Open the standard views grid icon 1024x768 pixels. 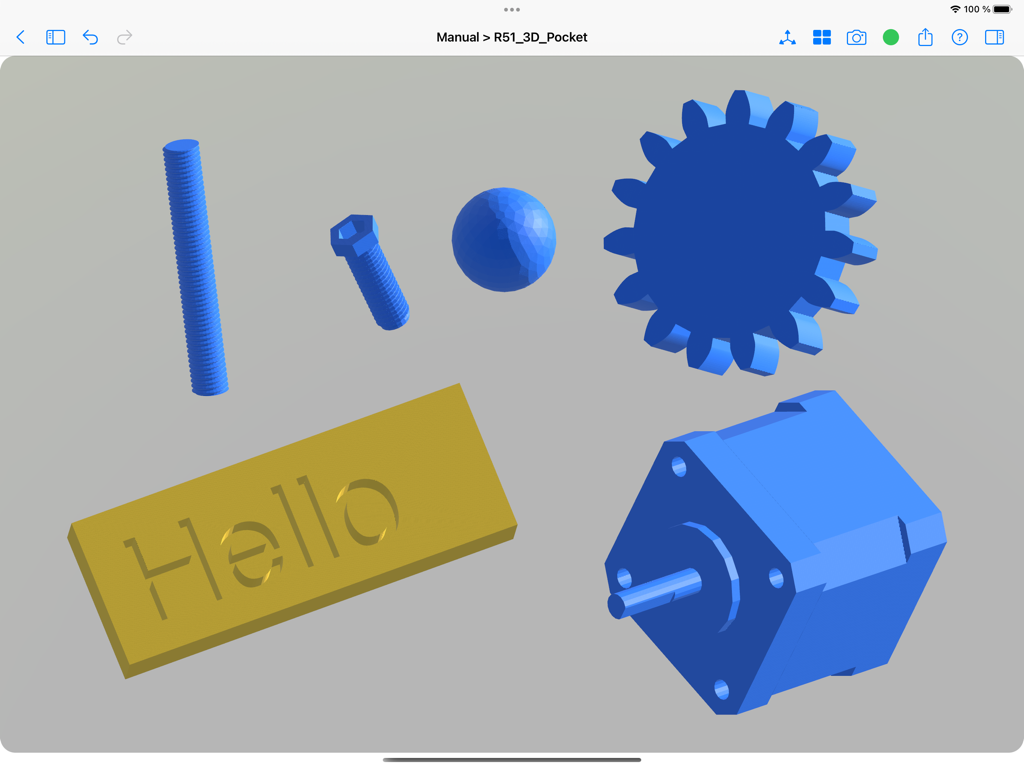pos(821,37)
